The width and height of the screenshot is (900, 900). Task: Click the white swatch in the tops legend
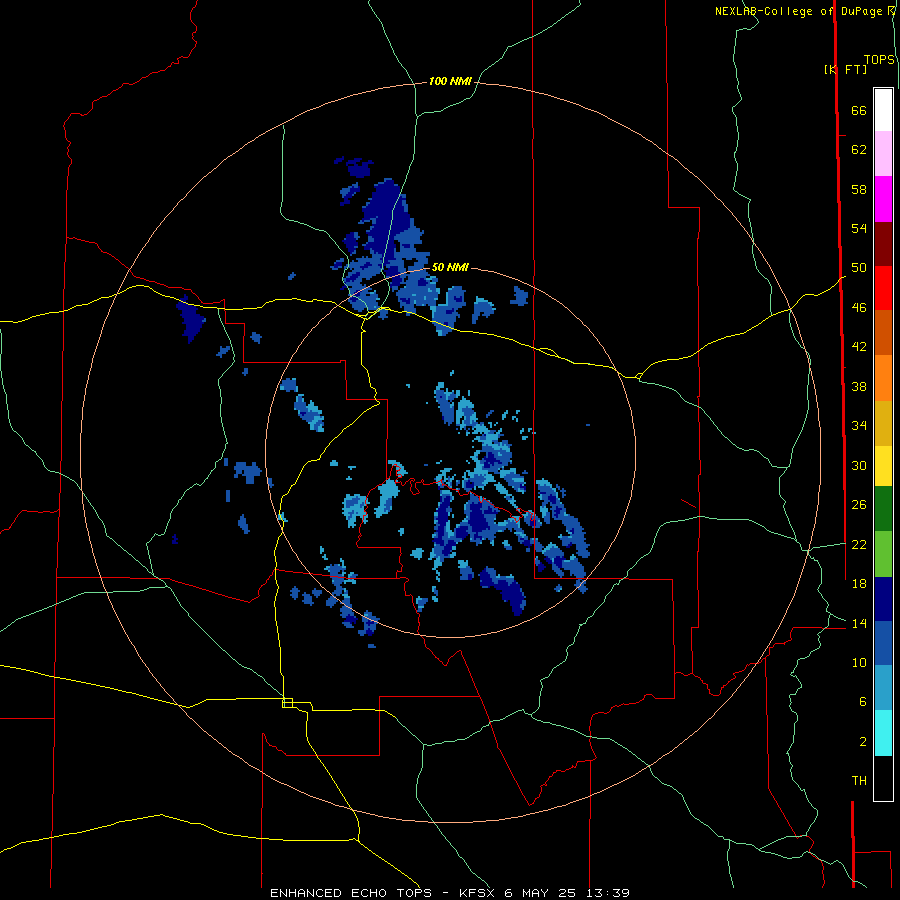883,110
